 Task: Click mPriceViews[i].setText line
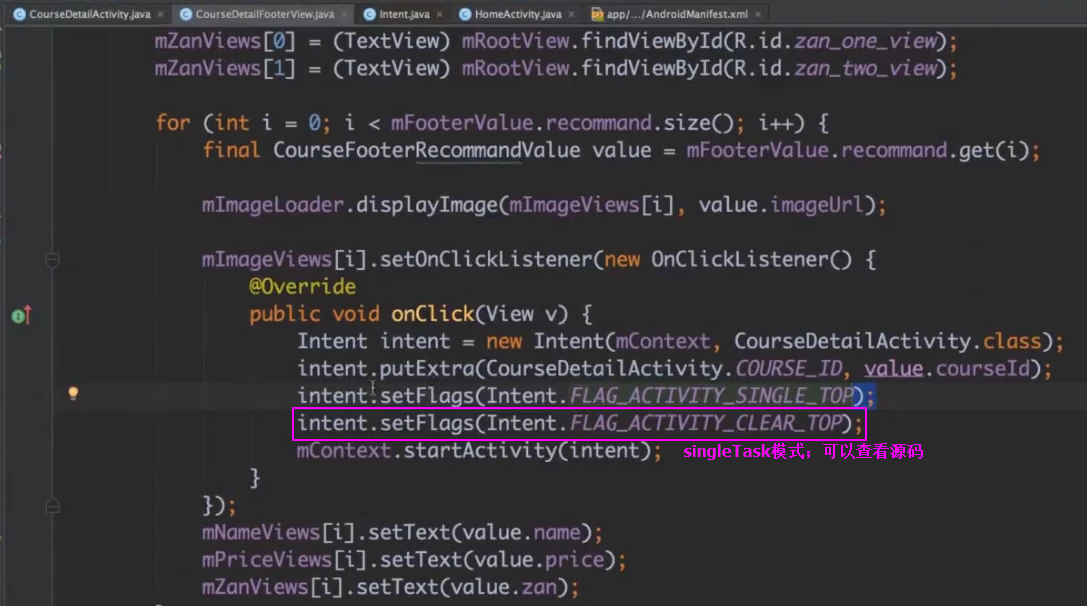coord(414,560)
